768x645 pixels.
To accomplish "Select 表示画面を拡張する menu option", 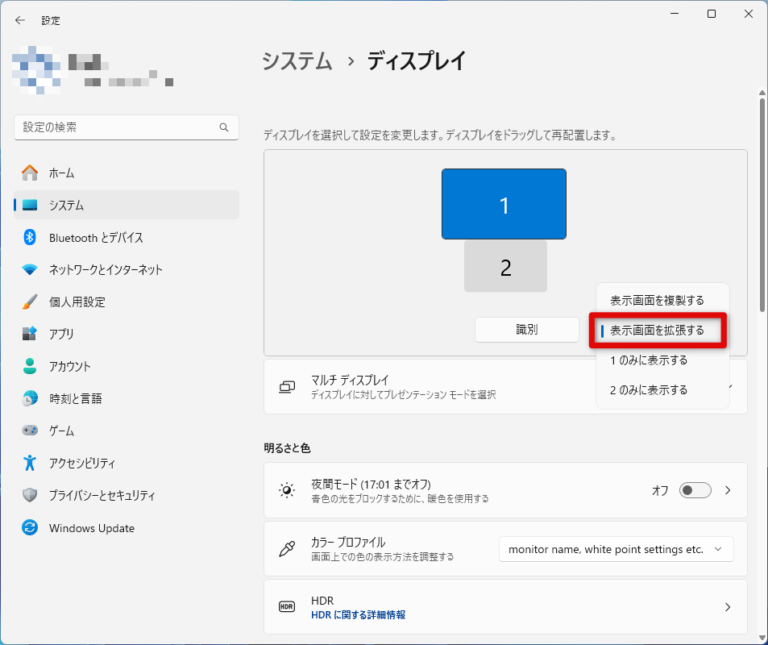I will 657,330.
